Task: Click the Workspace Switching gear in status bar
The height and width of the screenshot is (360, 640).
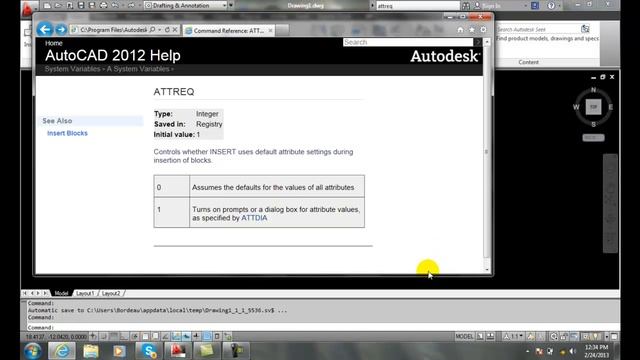Action: (x=554, y=336)
